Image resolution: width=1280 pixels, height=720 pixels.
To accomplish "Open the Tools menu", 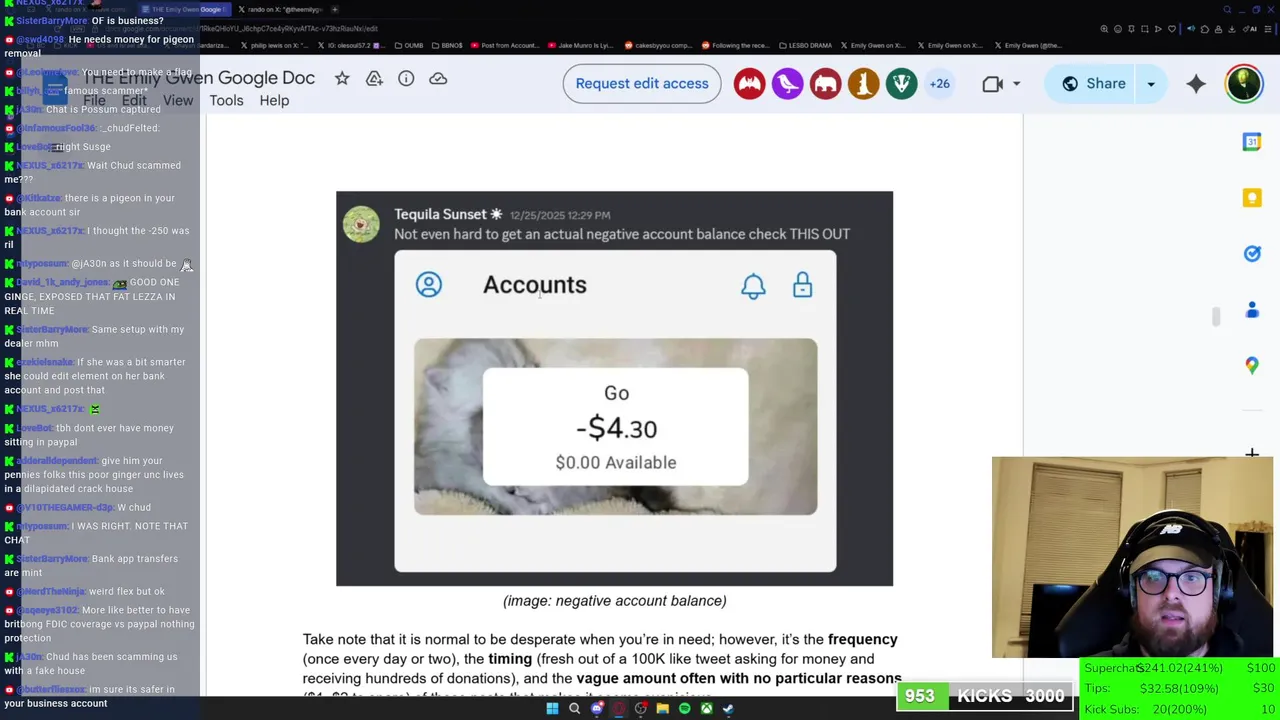I will (226, 100).
